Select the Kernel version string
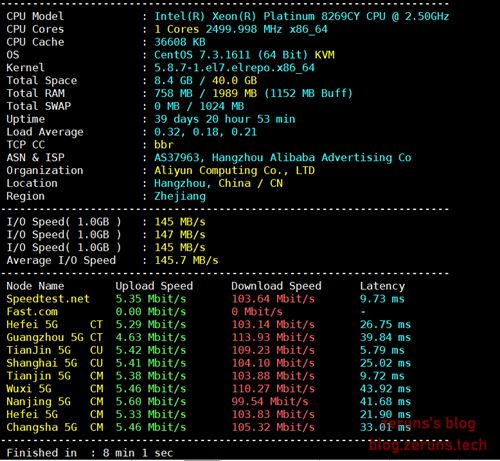 [234, 68]
